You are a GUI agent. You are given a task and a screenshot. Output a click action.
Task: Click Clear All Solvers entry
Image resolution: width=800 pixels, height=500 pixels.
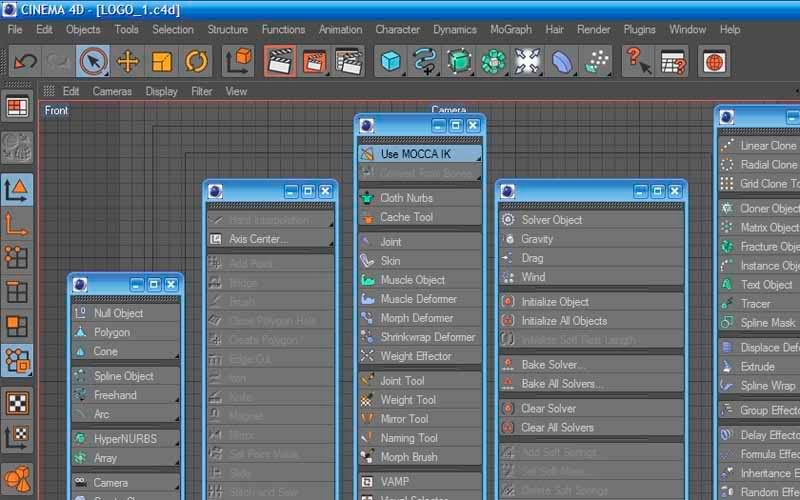(x=591, y=428)
